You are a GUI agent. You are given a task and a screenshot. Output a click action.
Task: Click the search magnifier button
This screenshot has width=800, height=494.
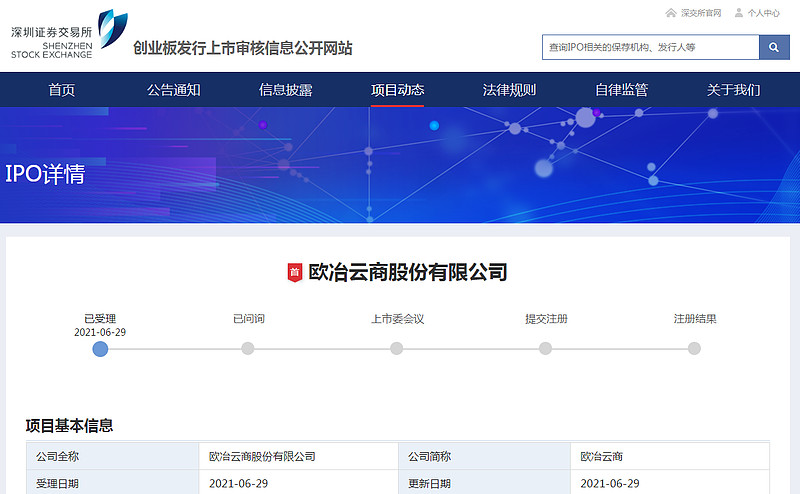tap(774, 47)
